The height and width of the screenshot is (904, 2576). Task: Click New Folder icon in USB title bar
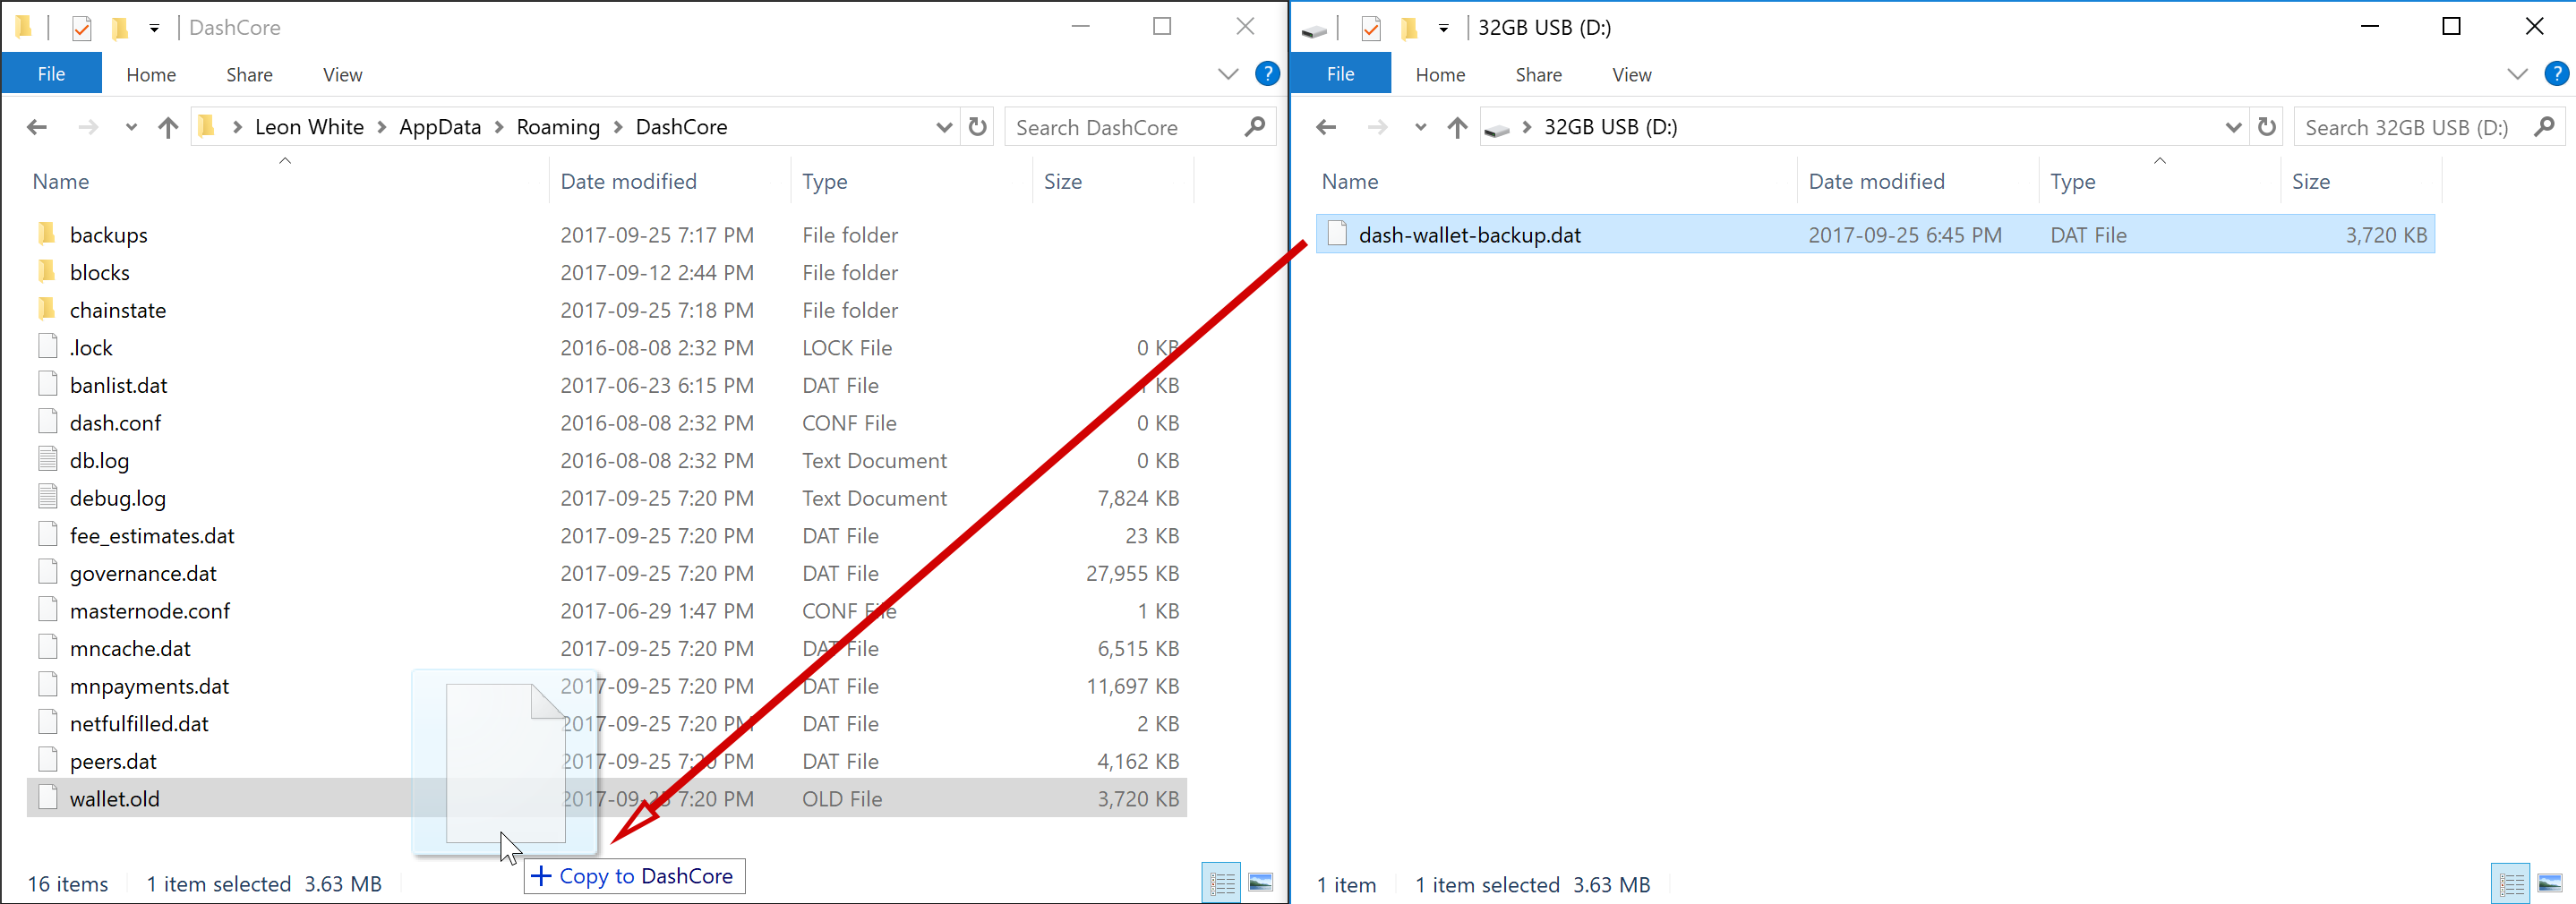pyautogui.click(x=1409, y=28)
